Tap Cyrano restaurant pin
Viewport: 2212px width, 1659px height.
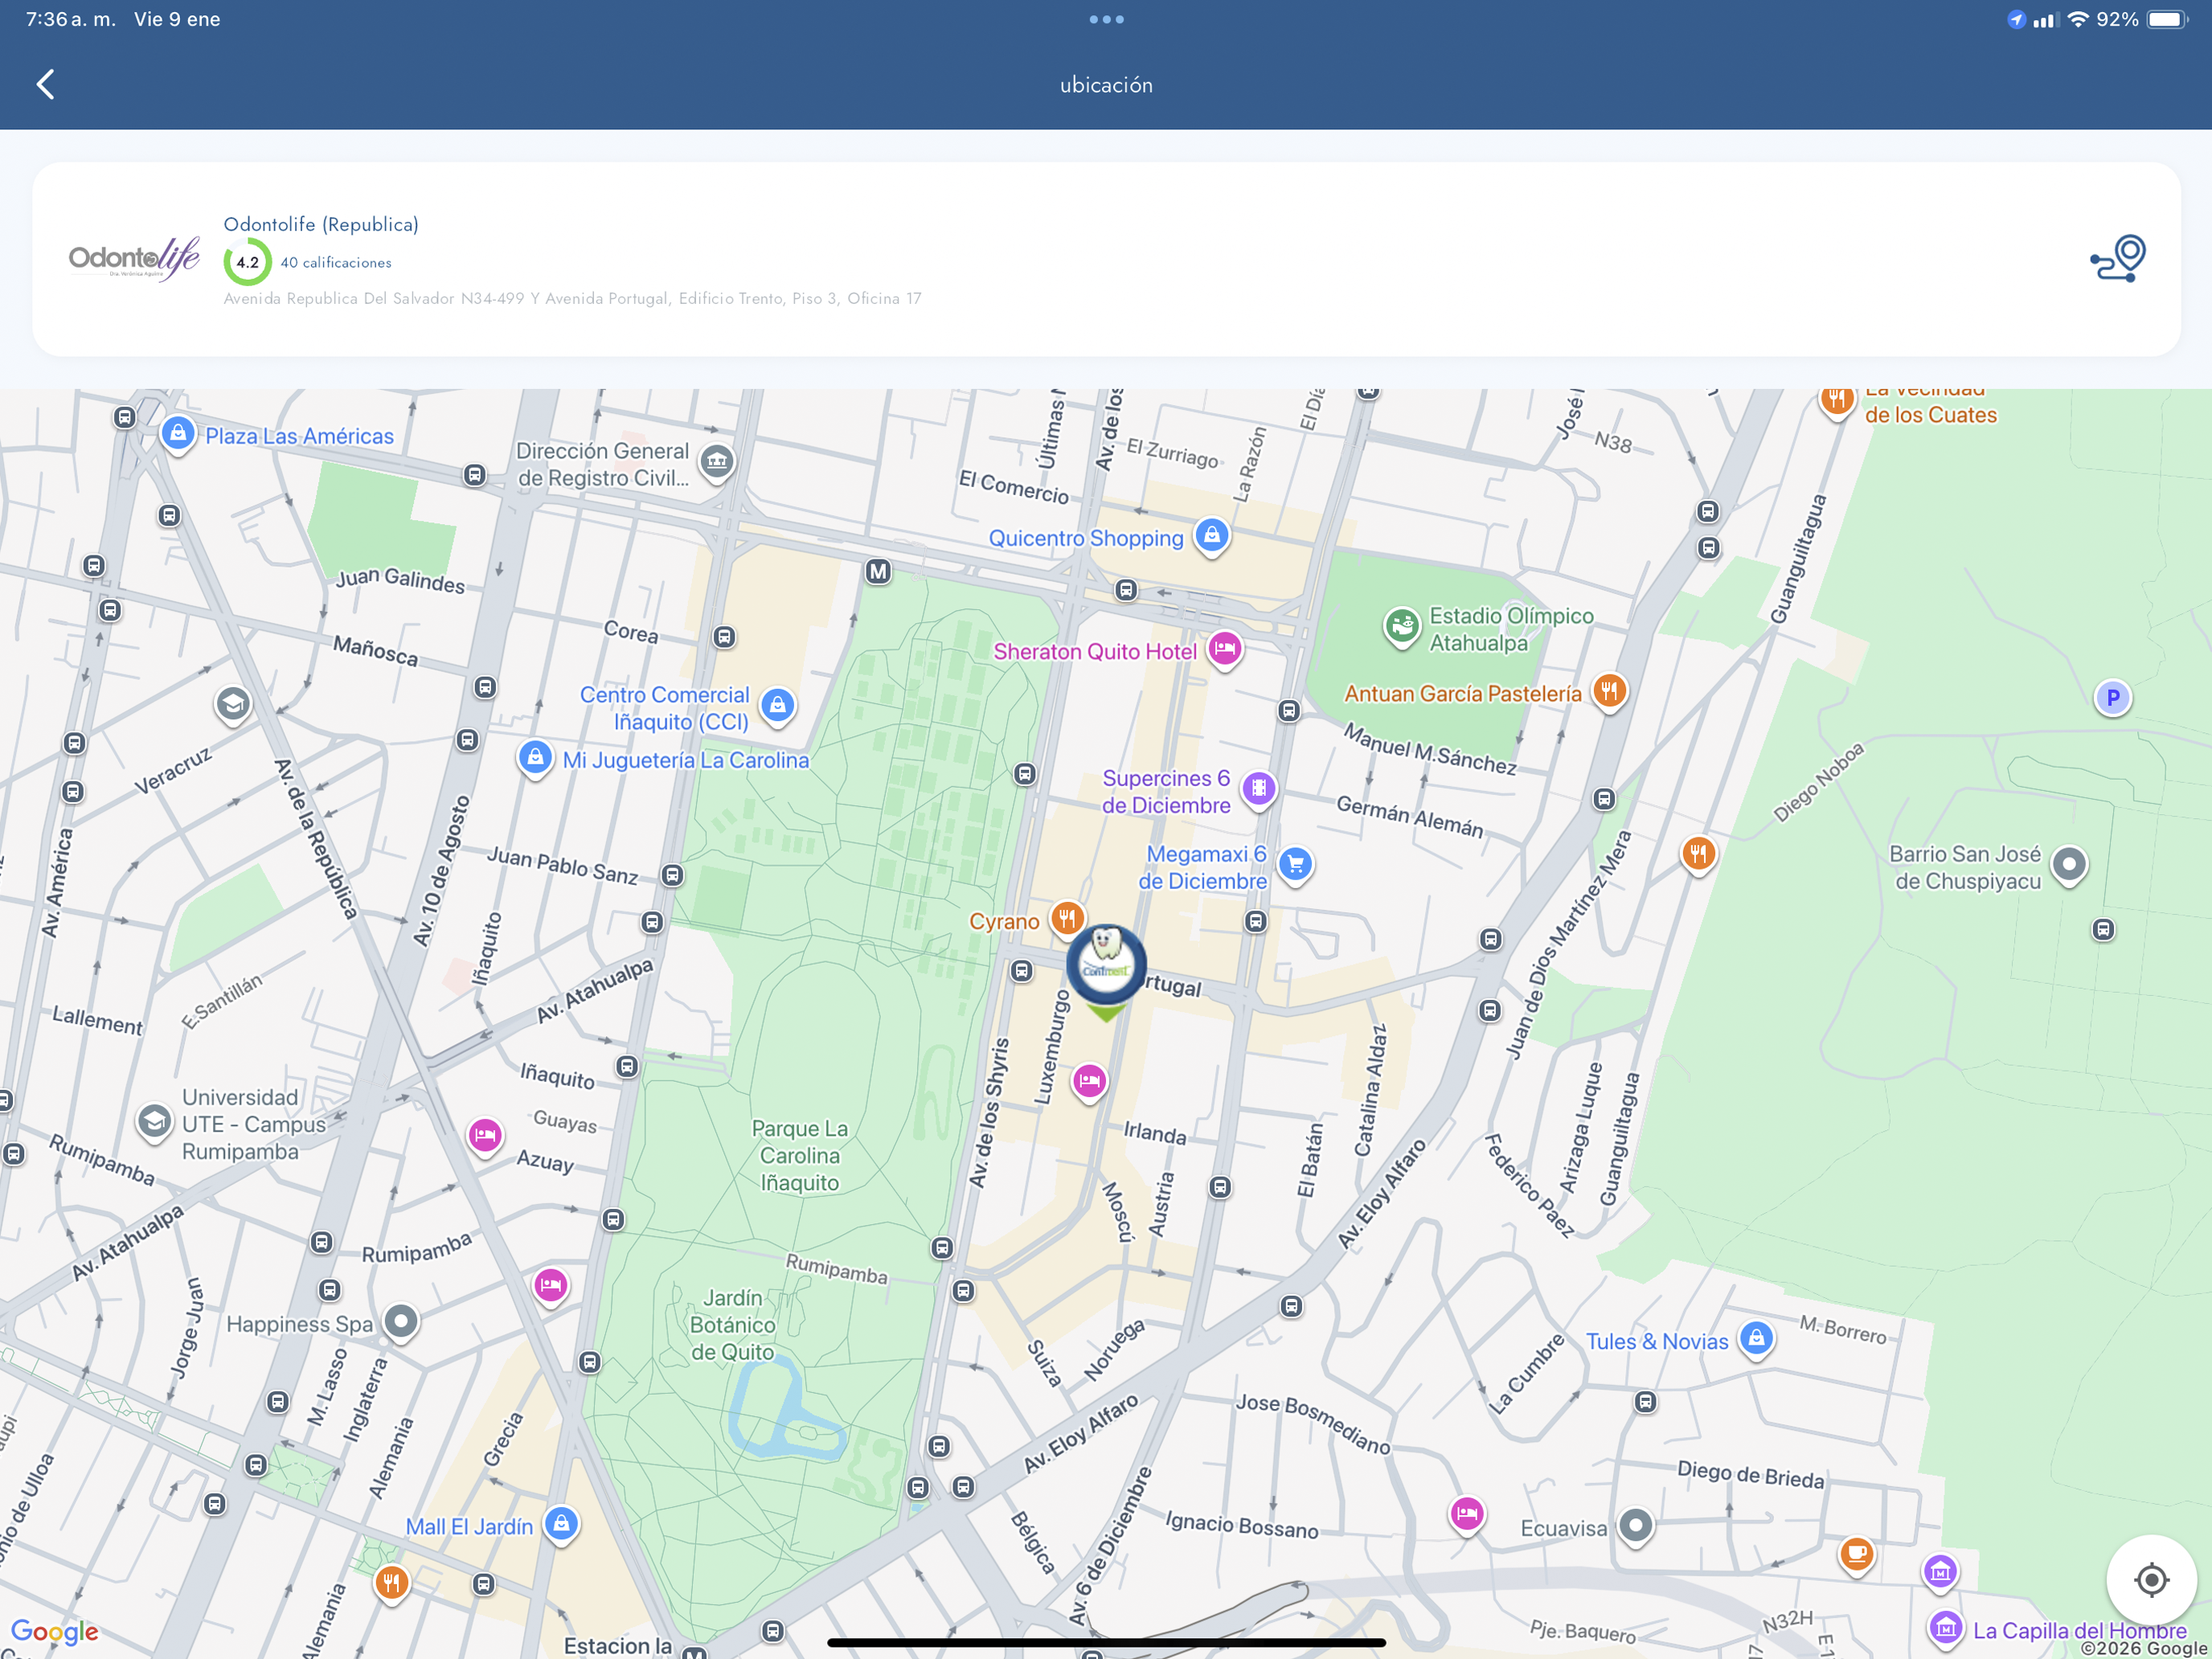1067,919
